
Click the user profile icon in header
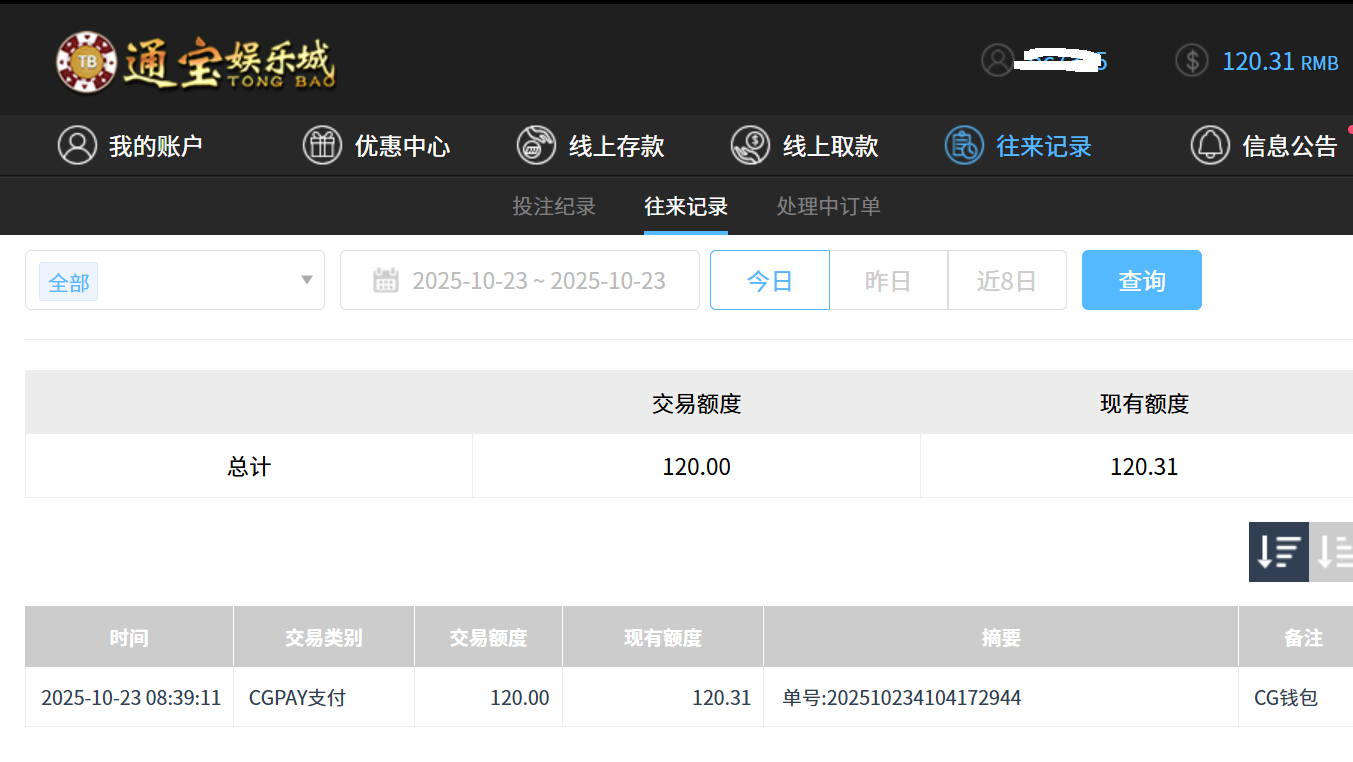[996, 60]
